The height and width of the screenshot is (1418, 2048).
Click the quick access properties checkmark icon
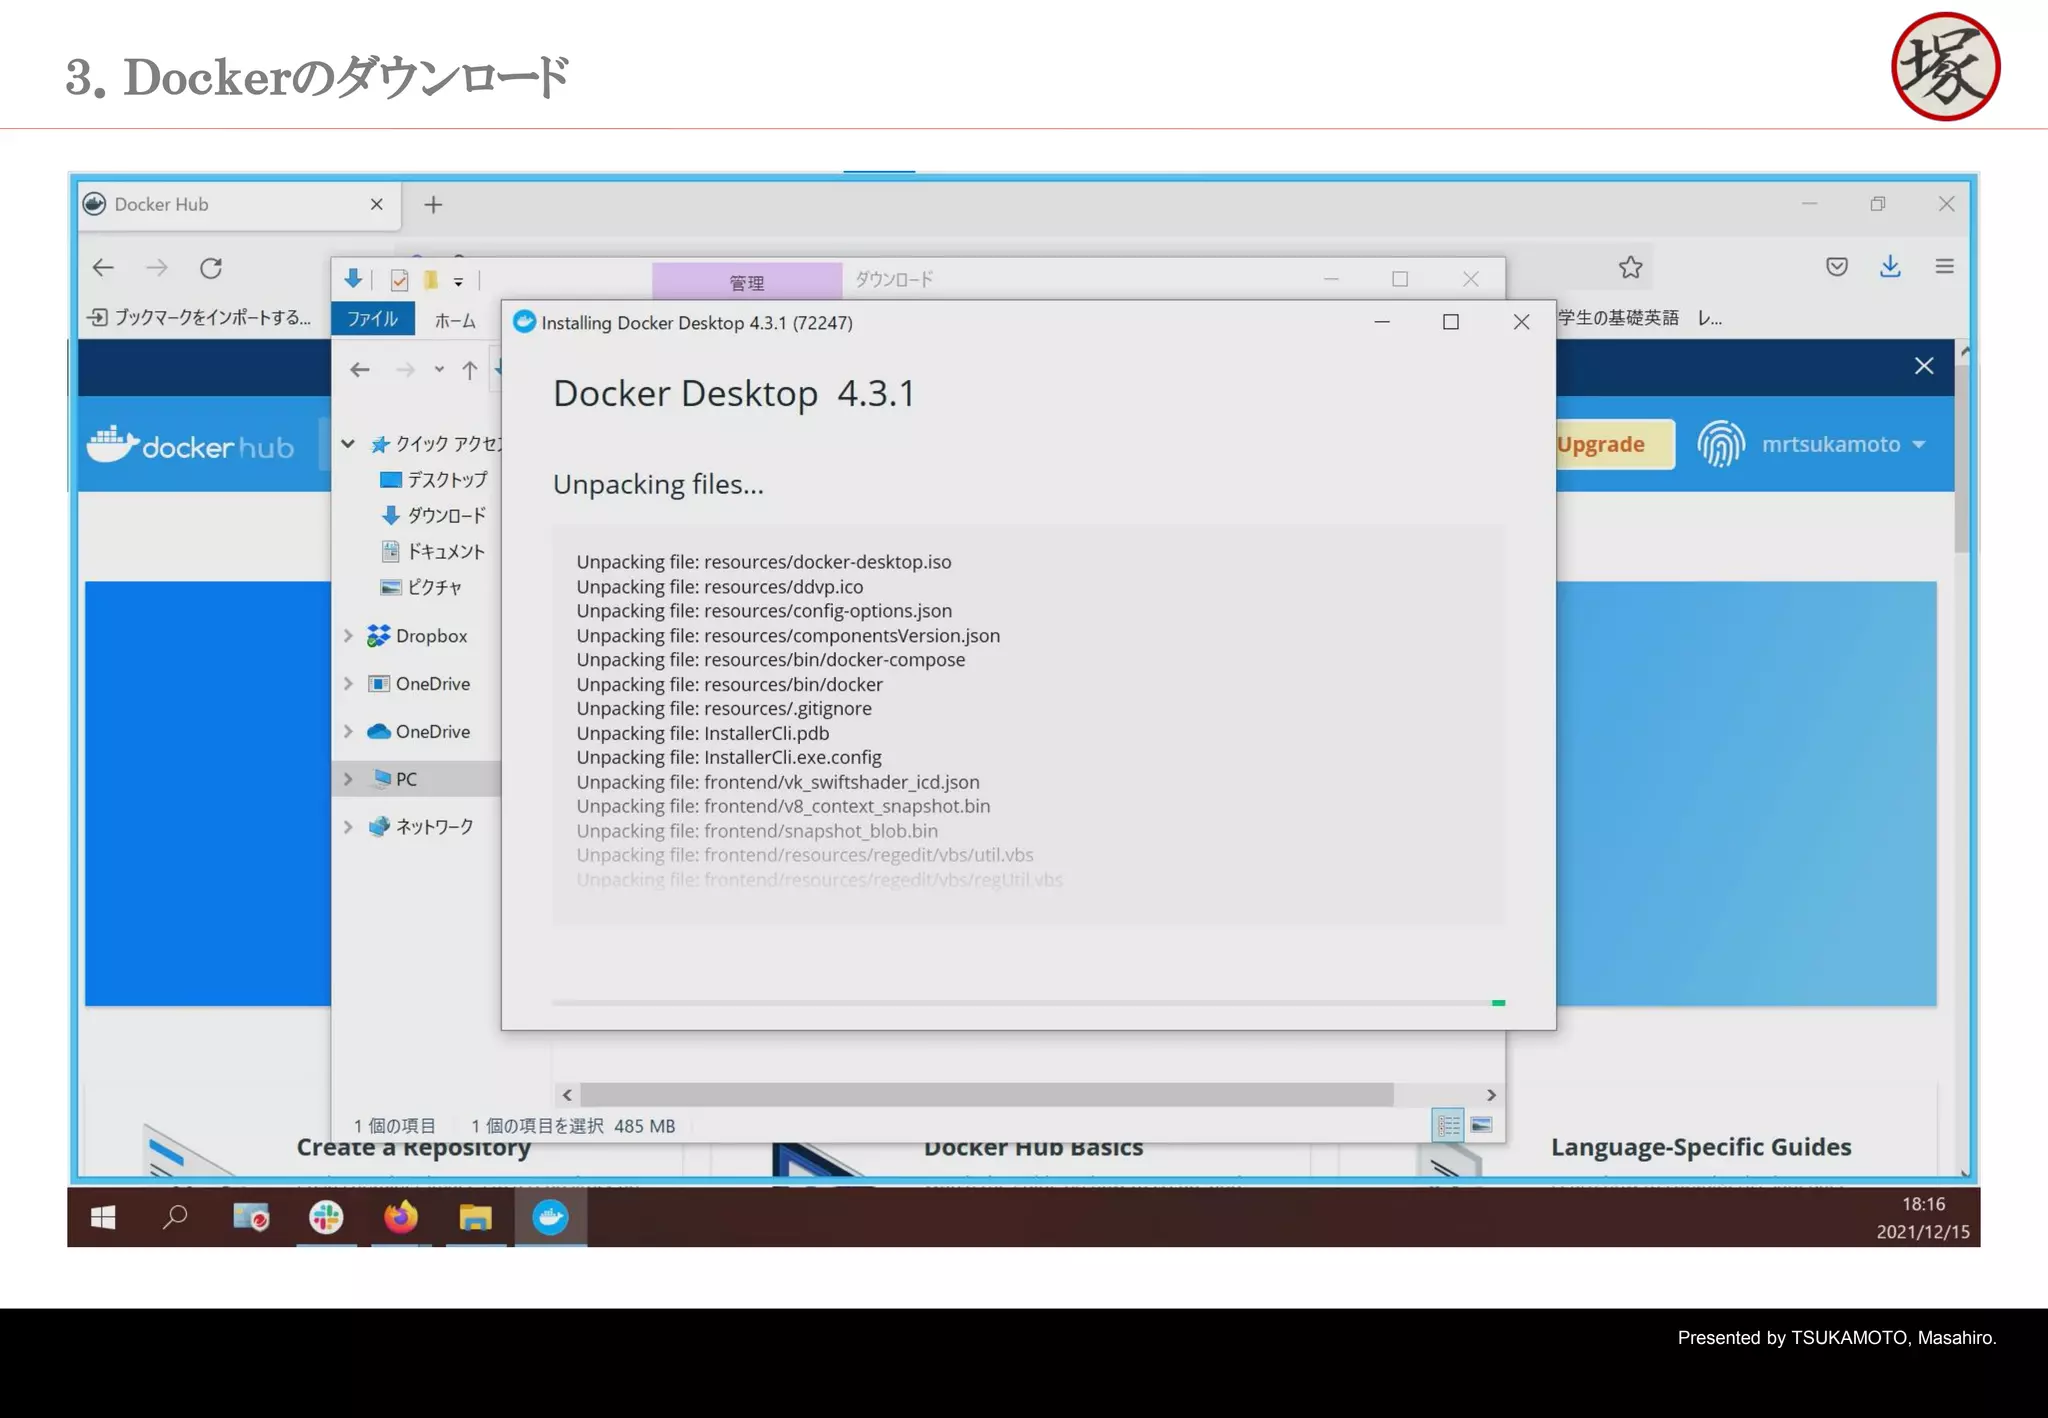(x=399, y=280)
